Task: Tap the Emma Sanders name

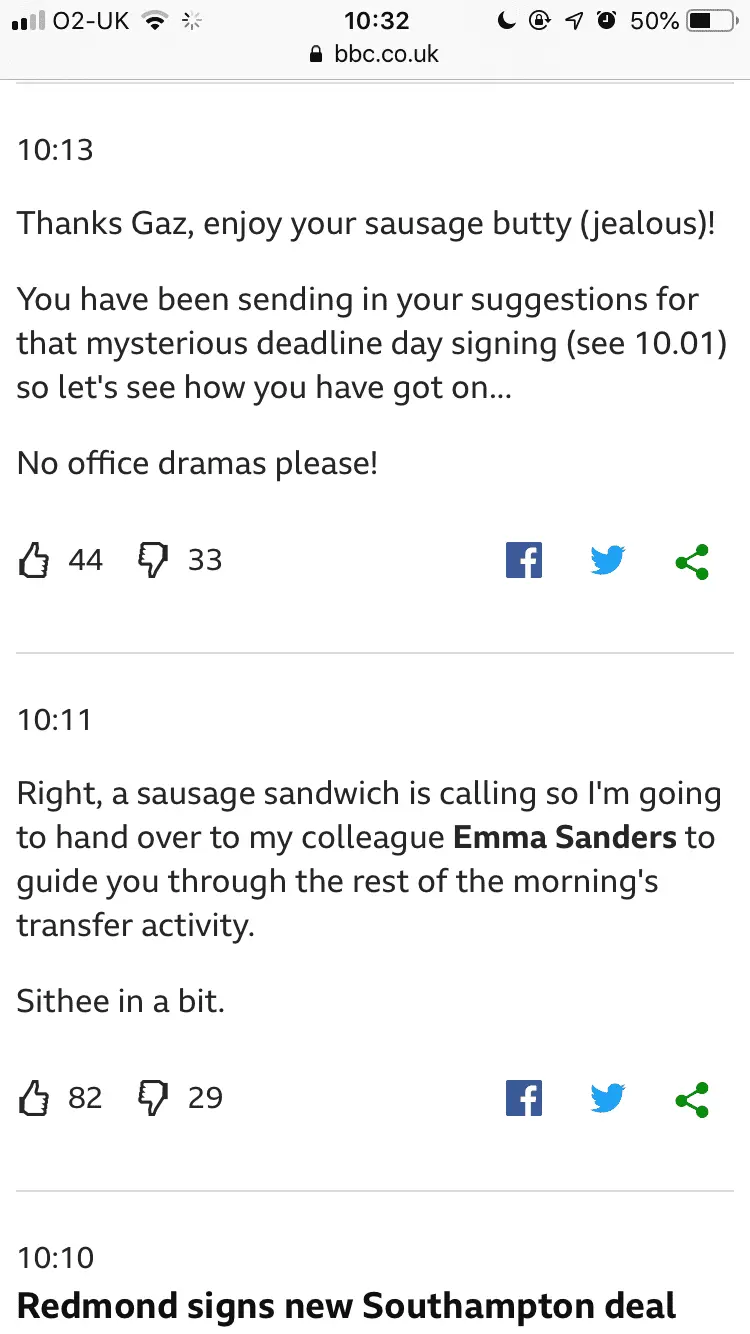Action: pyautogui.click(x=565, y=837)
